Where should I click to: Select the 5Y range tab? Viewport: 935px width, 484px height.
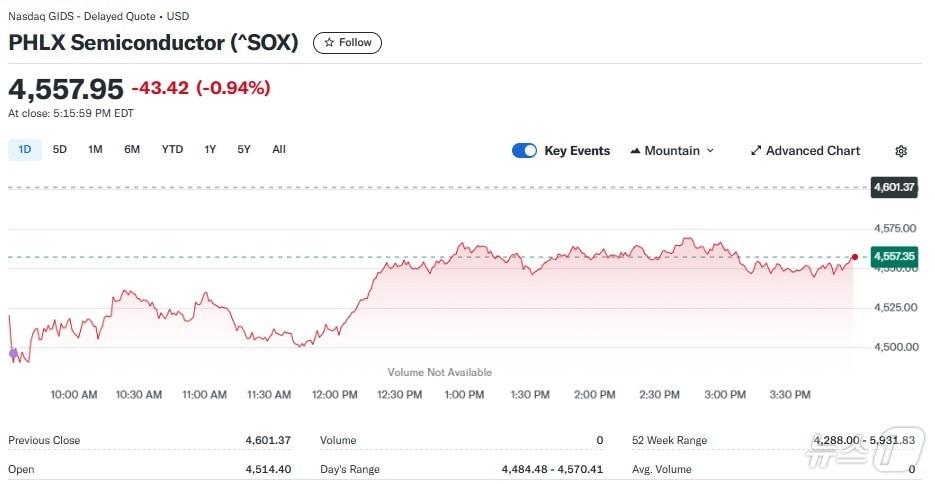(x=244, y=150)
